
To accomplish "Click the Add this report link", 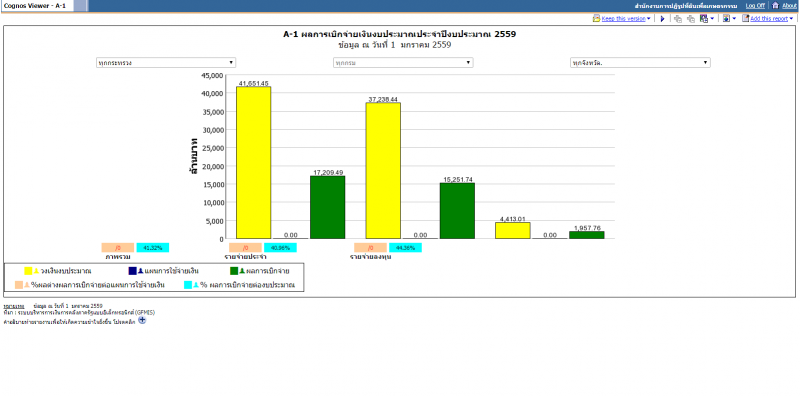I will (x=769, y=19).
